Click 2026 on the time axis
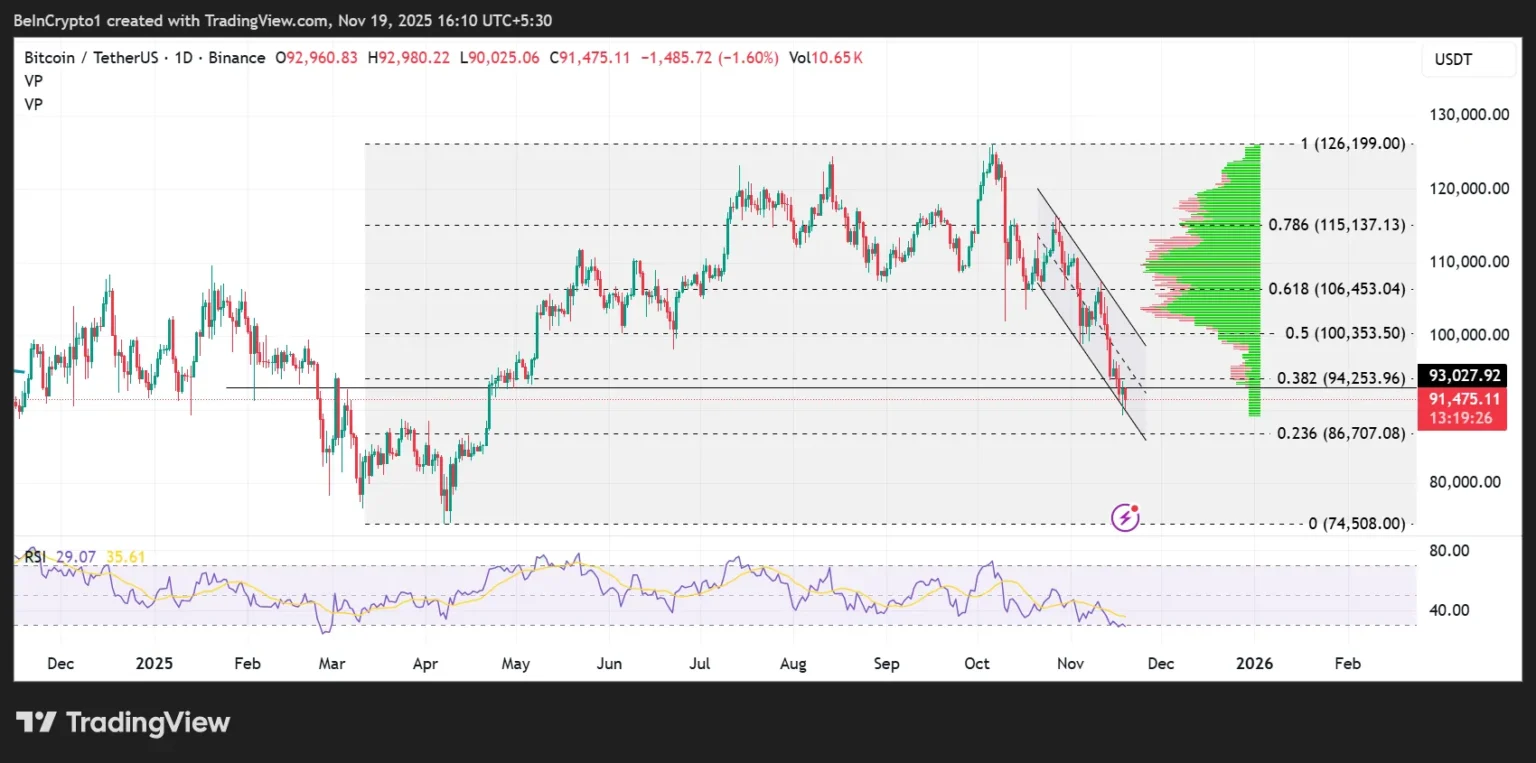Viewport: 1536px width, 763px height. [1255, 663]
